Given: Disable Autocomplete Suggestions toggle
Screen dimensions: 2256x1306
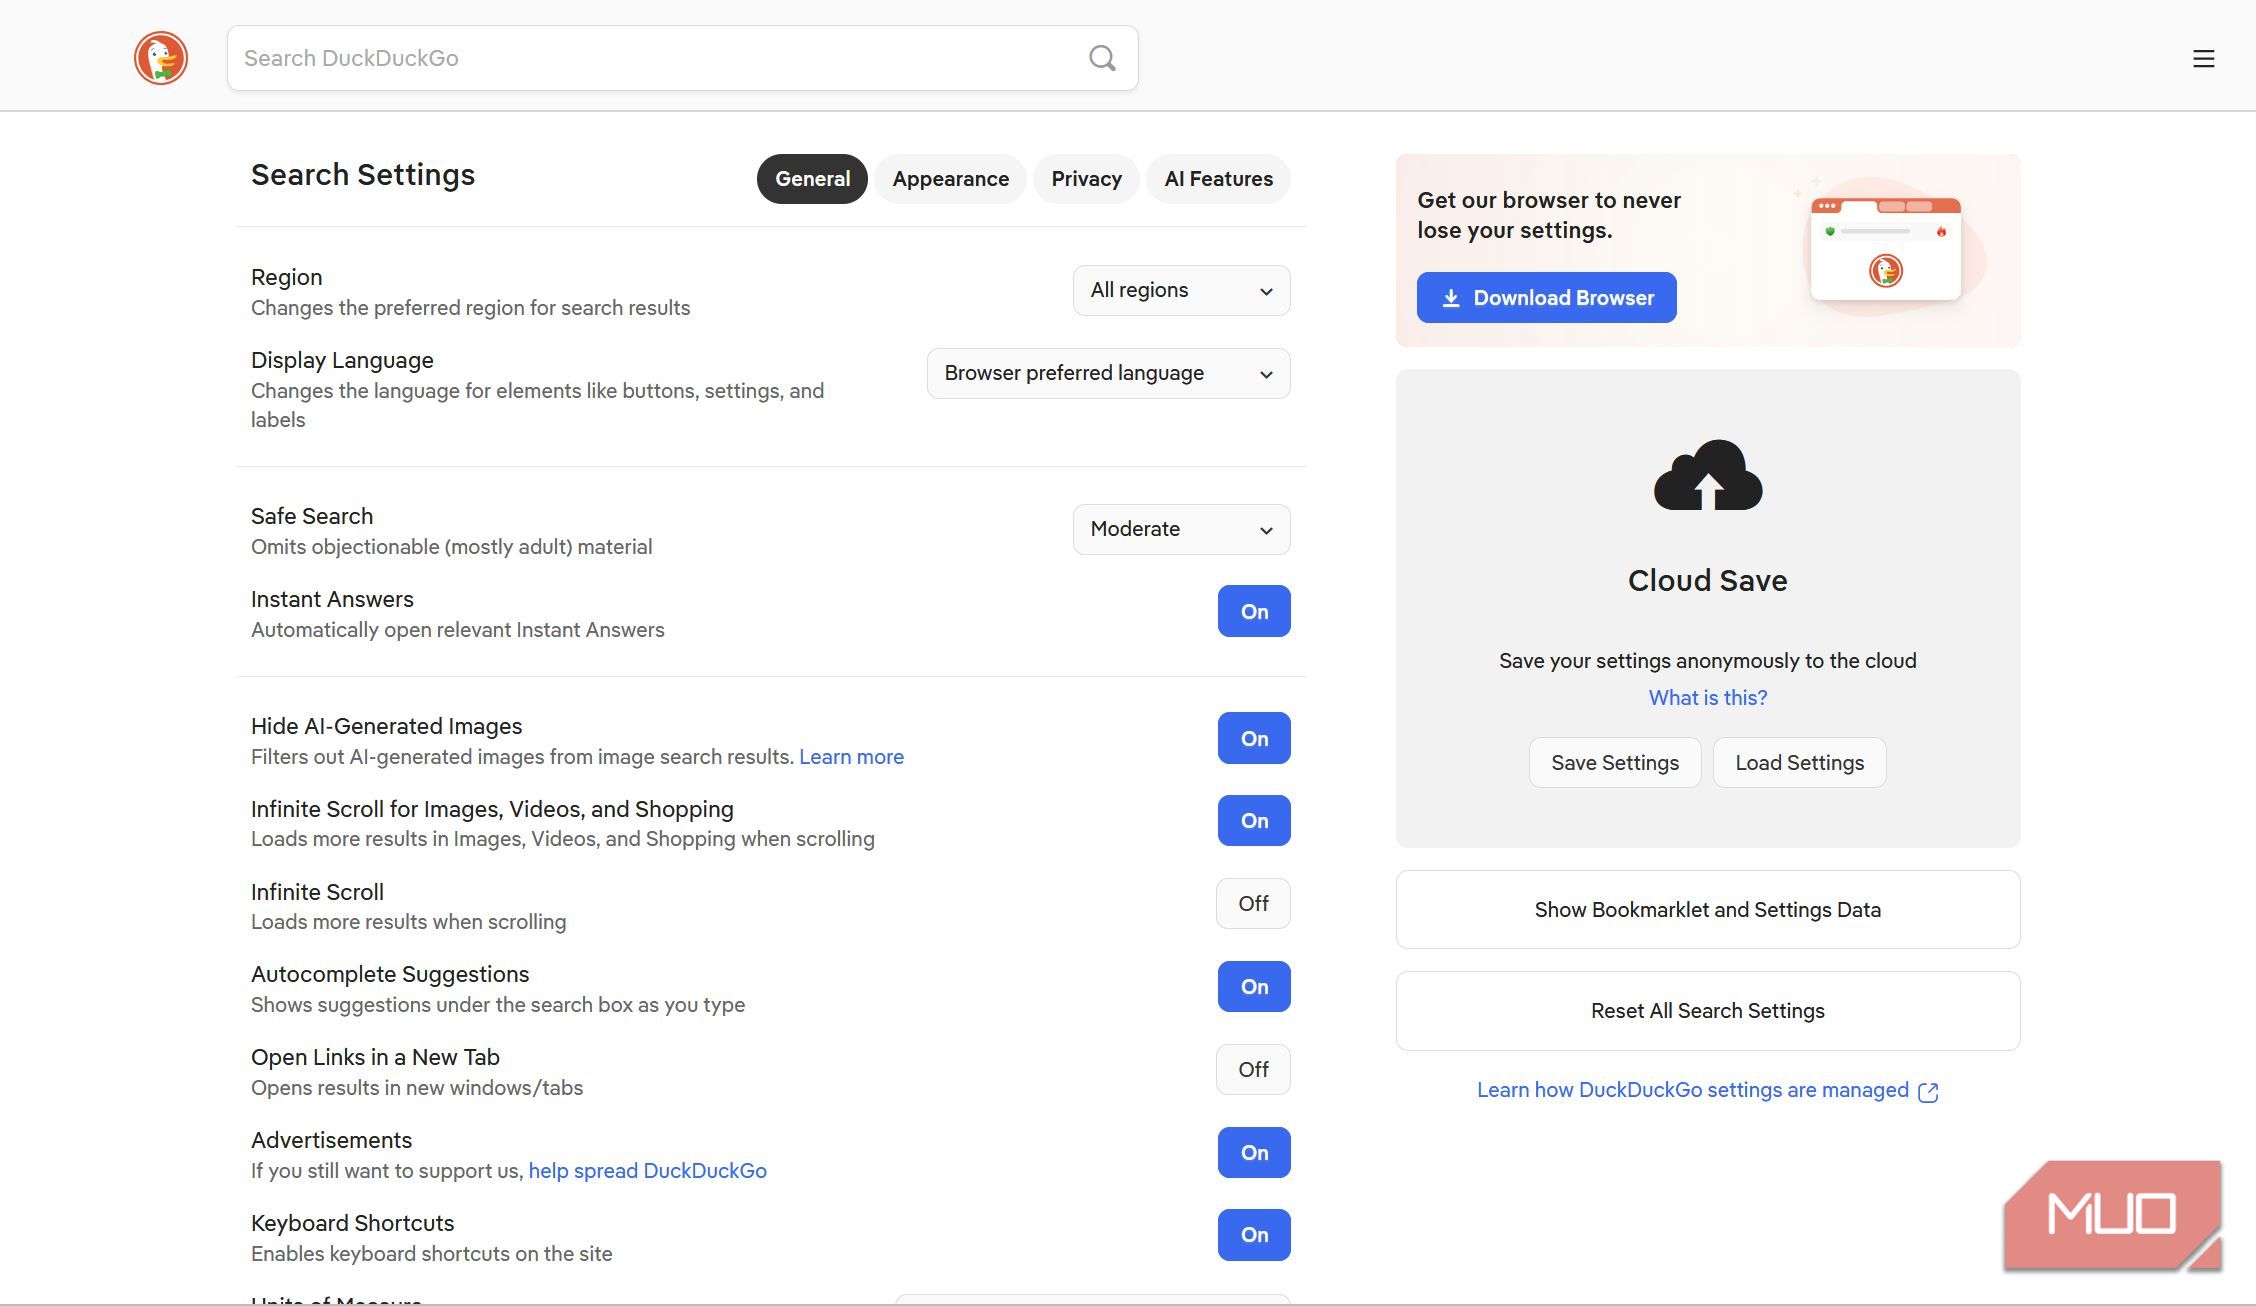Looking at the screenshot, I should point(1254,986).
